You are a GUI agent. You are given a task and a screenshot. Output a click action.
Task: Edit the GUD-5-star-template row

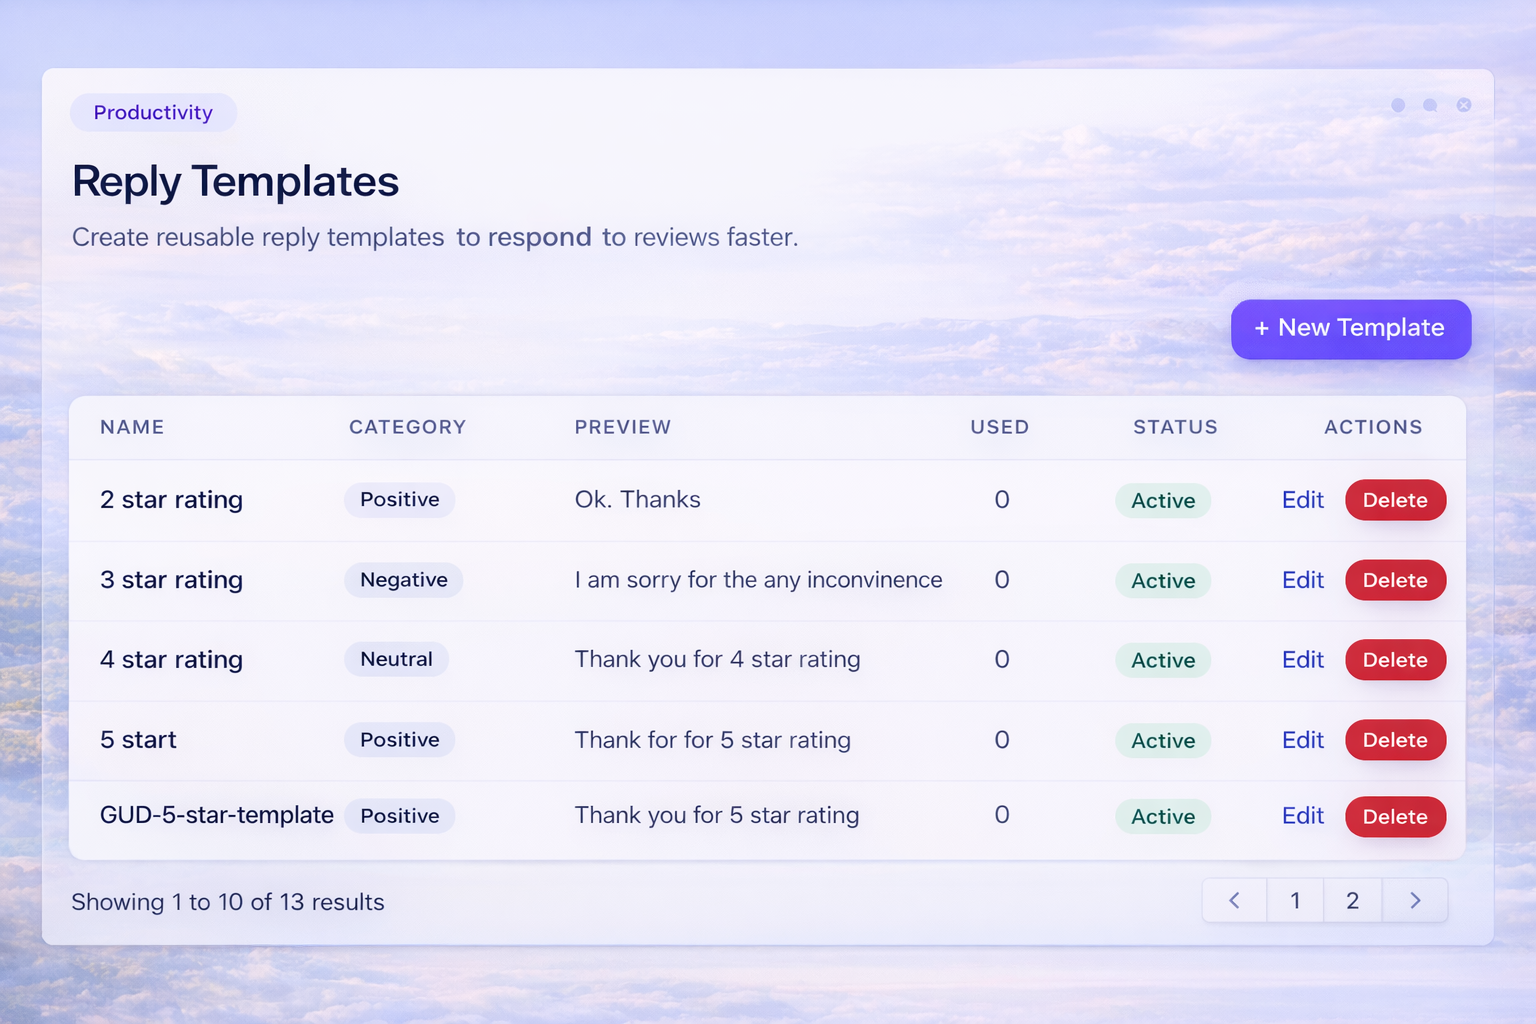1302,816
